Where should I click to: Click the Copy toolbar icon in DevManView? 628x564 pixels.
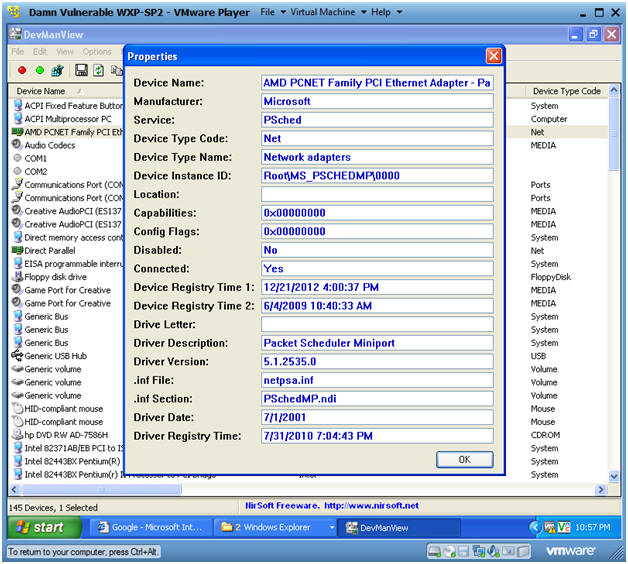point(117,70)
